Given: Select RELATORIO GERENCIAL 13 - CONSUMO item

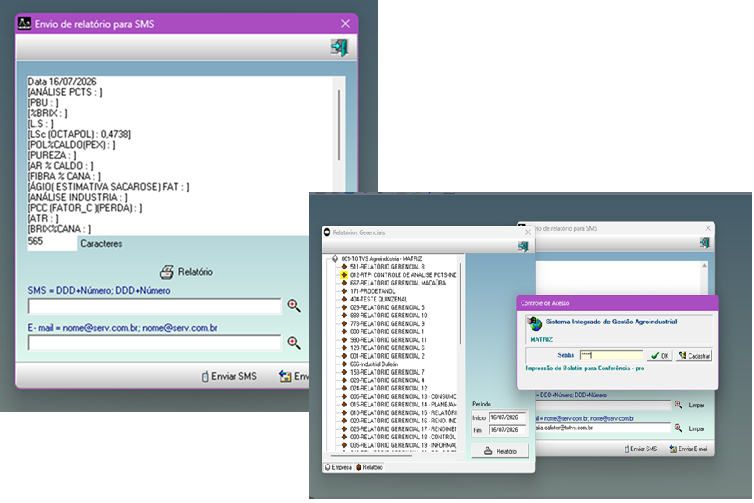Looking at the screenshot, I should [403, 397].
